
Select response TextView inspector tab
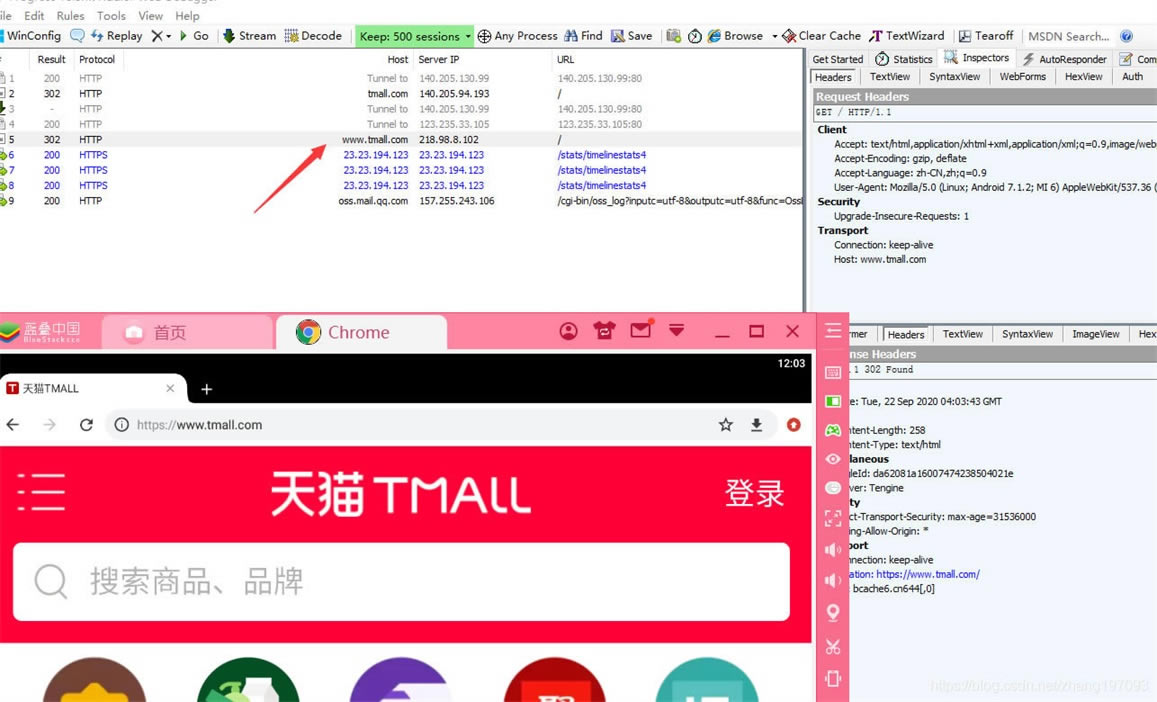pyautogui.click(x=962, y=334)
